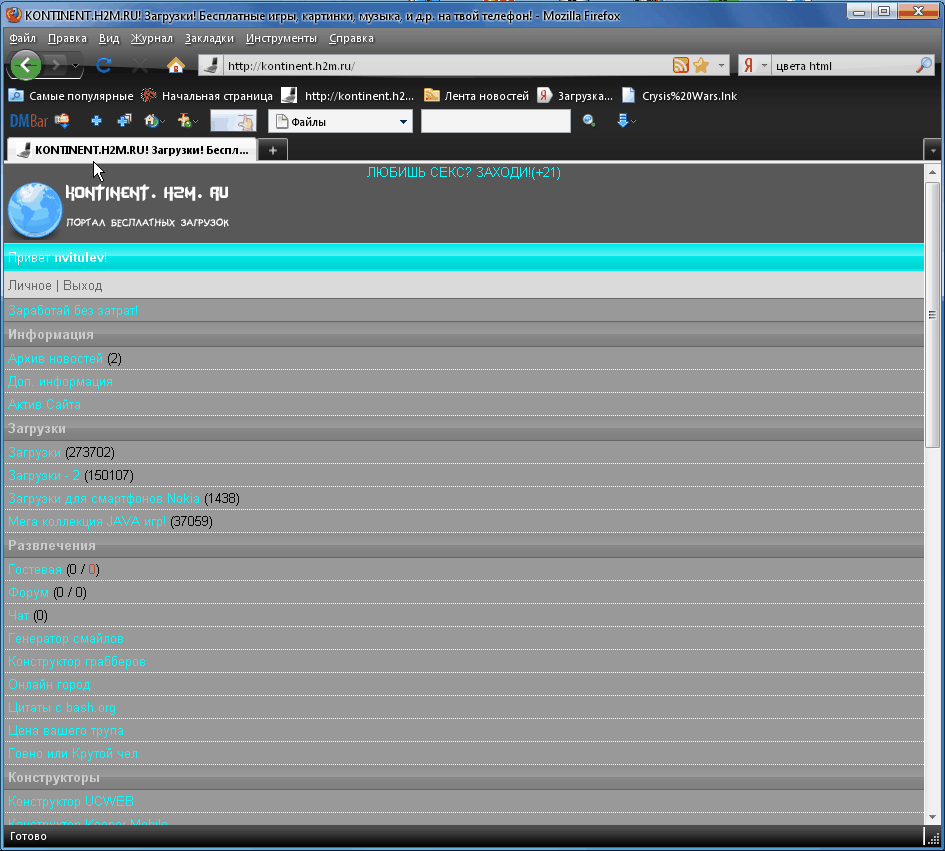Image resolution: width=945 pixels, height=851 pixels.
Task: Click the URL field showing kontinent.h2m.ru
Action: click(446, 66)
